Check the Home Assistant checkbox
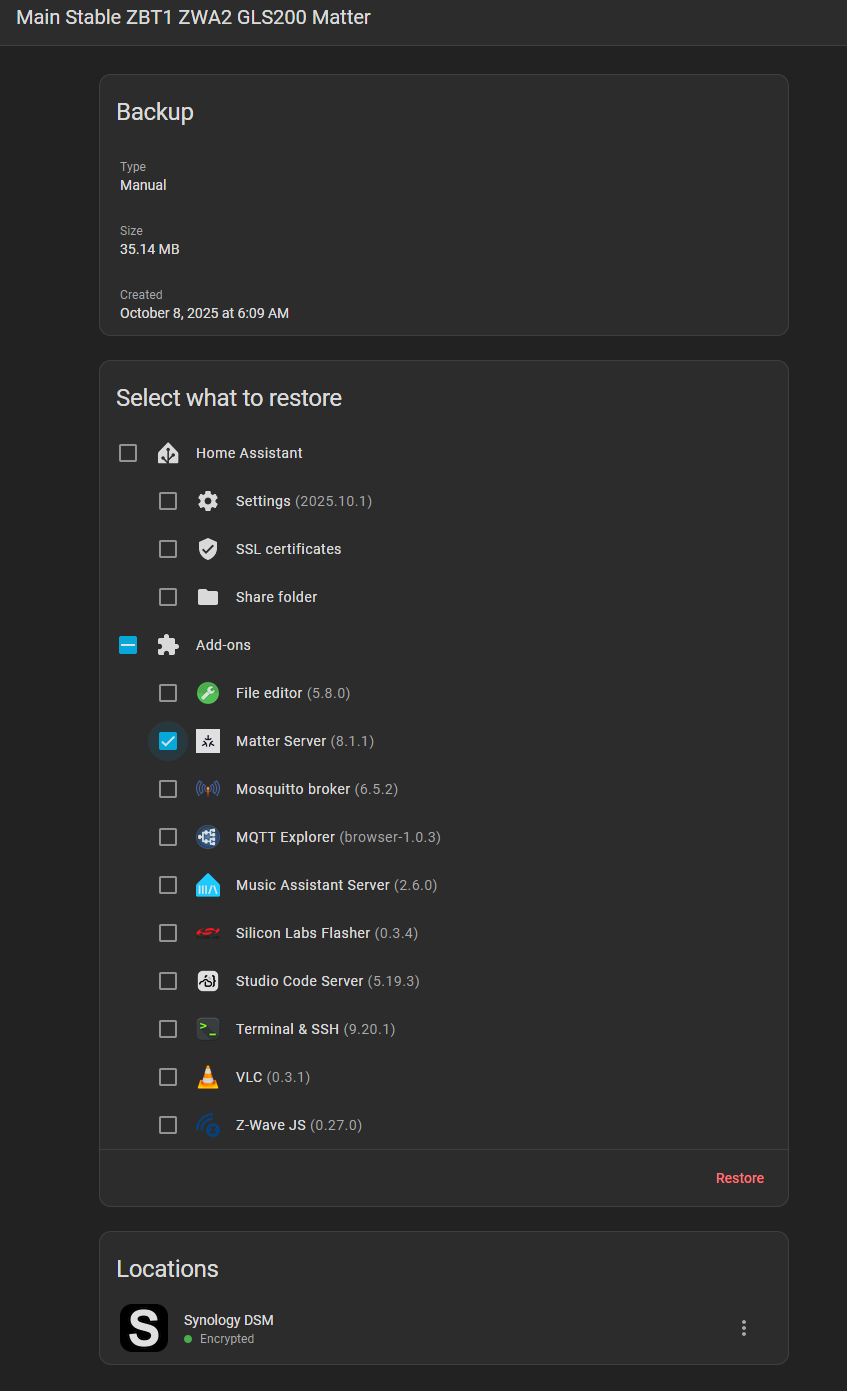The width and height of the screenshot is (847, 1391). pyautogui.click(x=128, y=453)
